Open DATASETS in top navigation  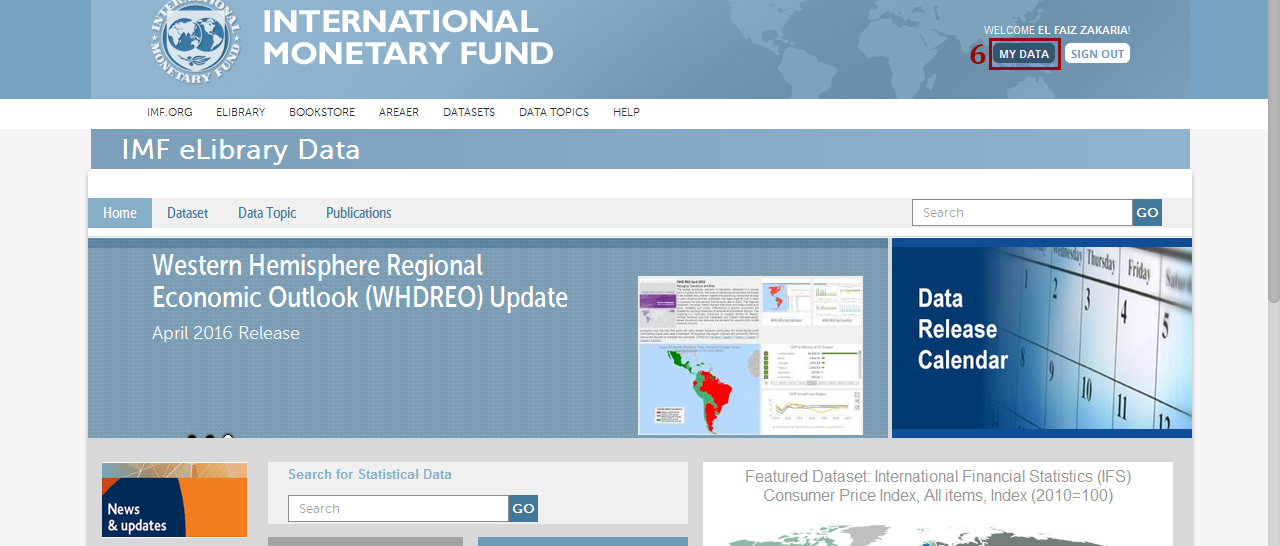(469, 112)
